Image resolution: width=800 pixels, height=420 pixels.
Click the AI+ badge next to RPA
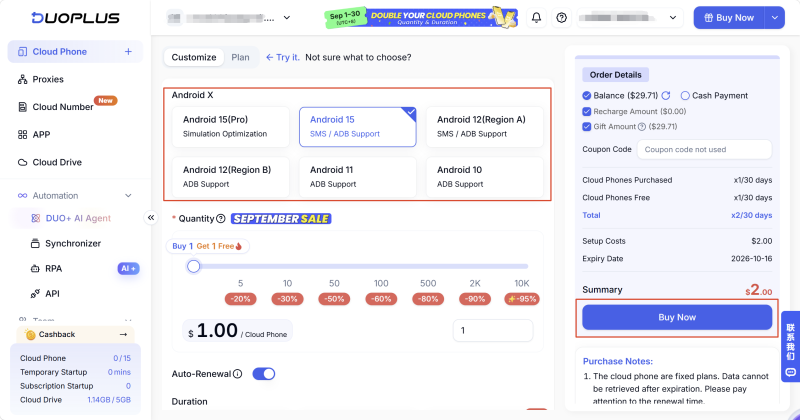[x=128, y=268]
